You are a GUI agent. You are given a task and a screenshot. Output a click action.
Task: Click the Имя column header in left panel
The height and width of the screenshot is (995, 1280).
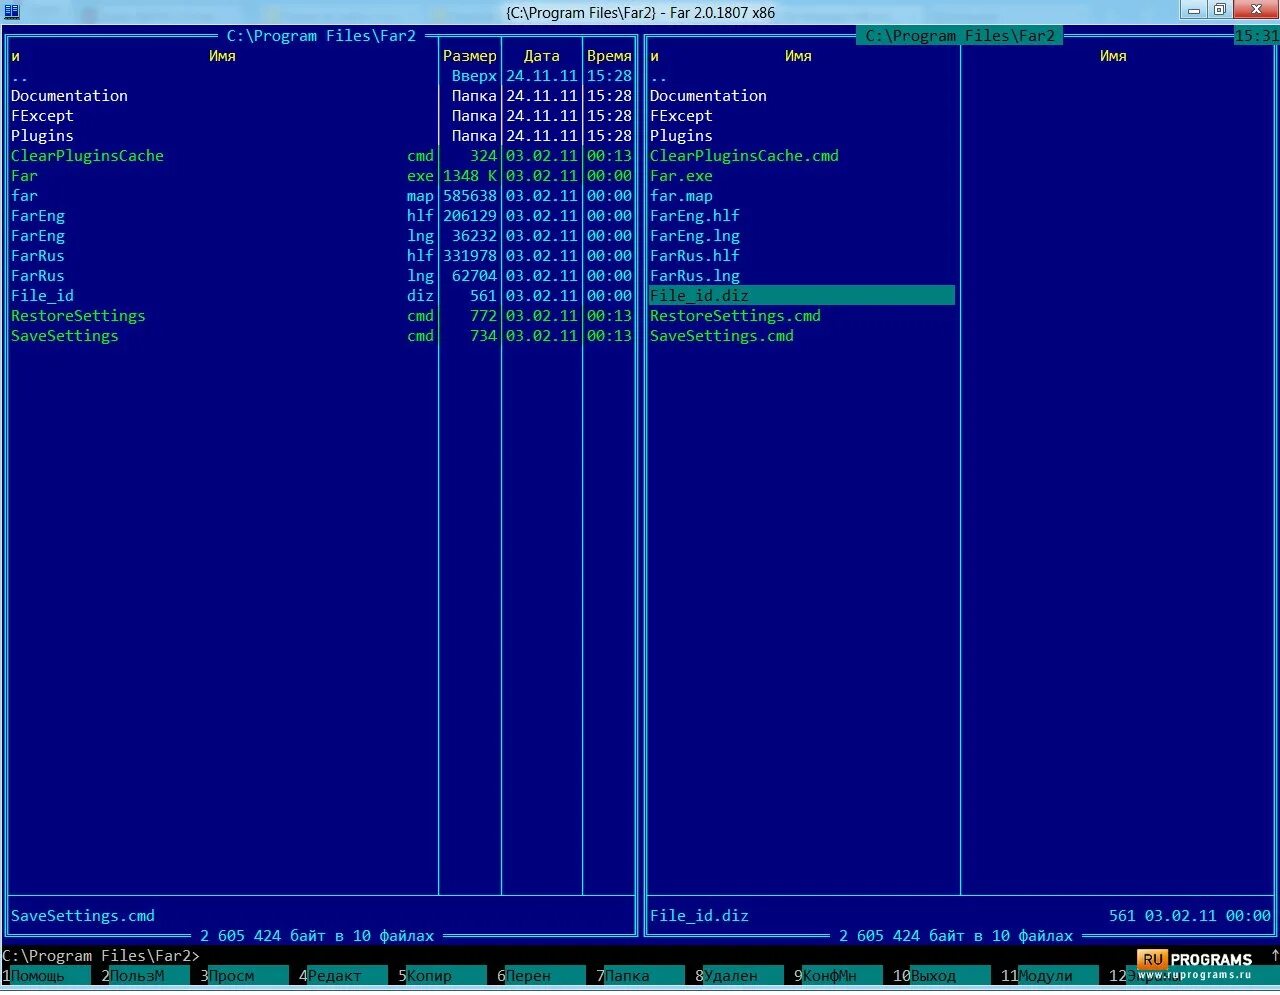click(222, 56)
